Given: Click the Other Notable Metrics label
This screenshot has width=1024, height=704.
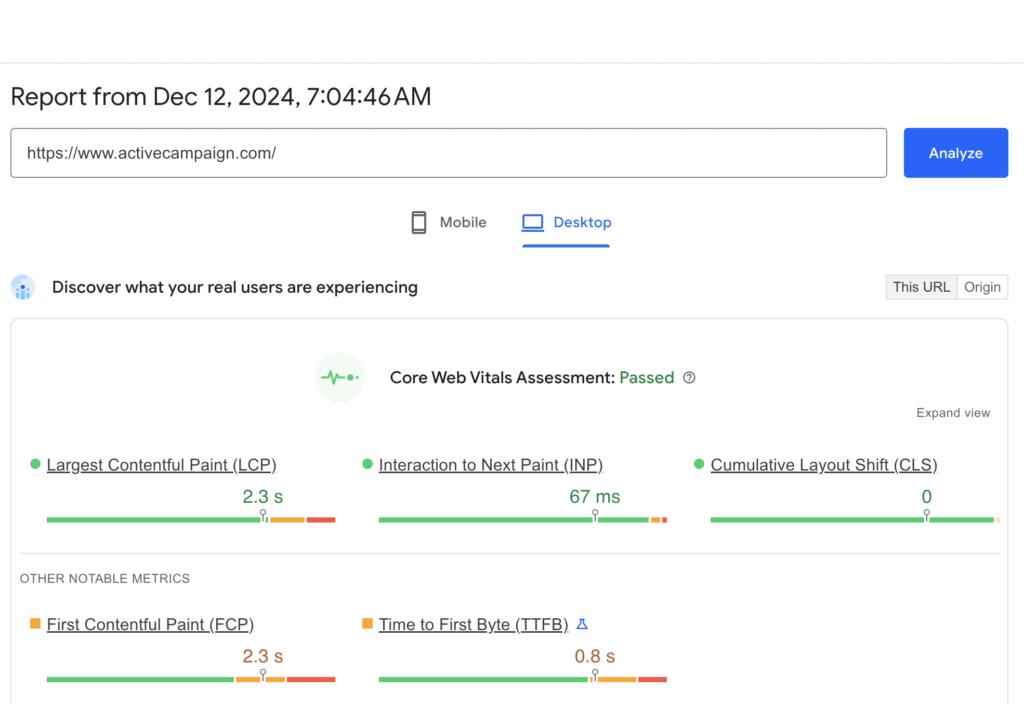Looking at the screenshot, I should [x=104, y=579].
